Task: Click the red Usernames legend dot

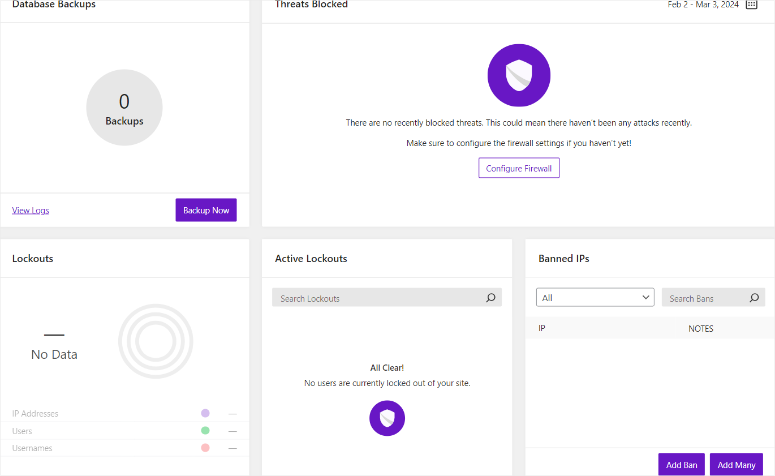Action: [x=205, y=448]
